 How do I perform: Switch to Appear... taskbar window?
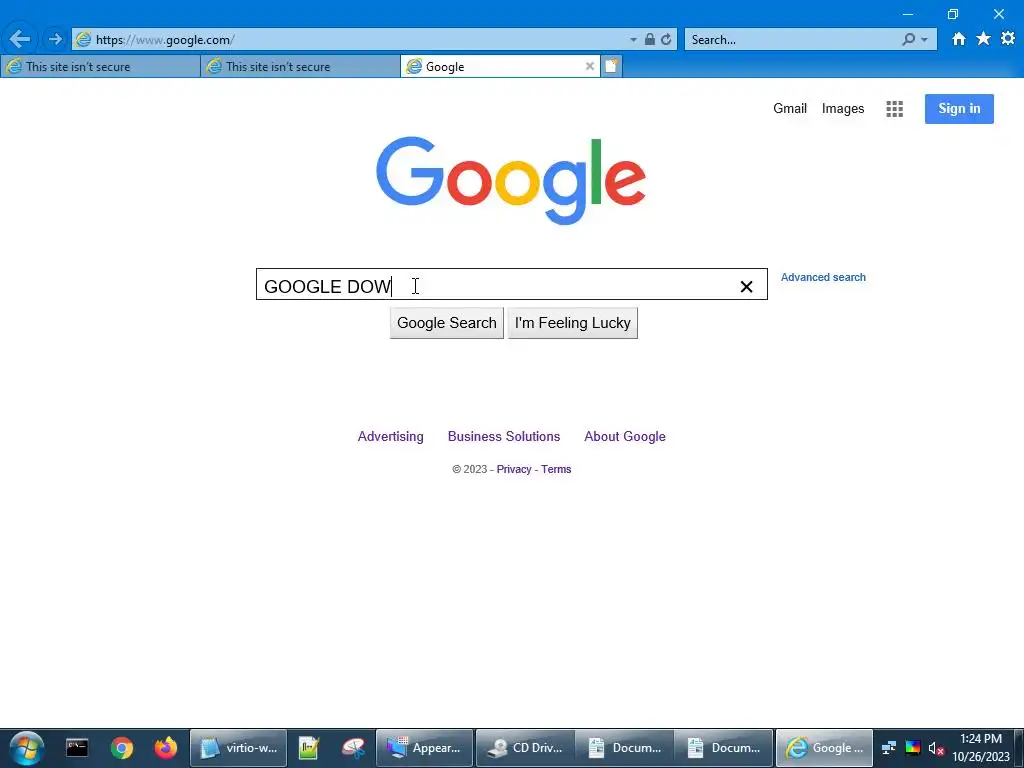424,748
